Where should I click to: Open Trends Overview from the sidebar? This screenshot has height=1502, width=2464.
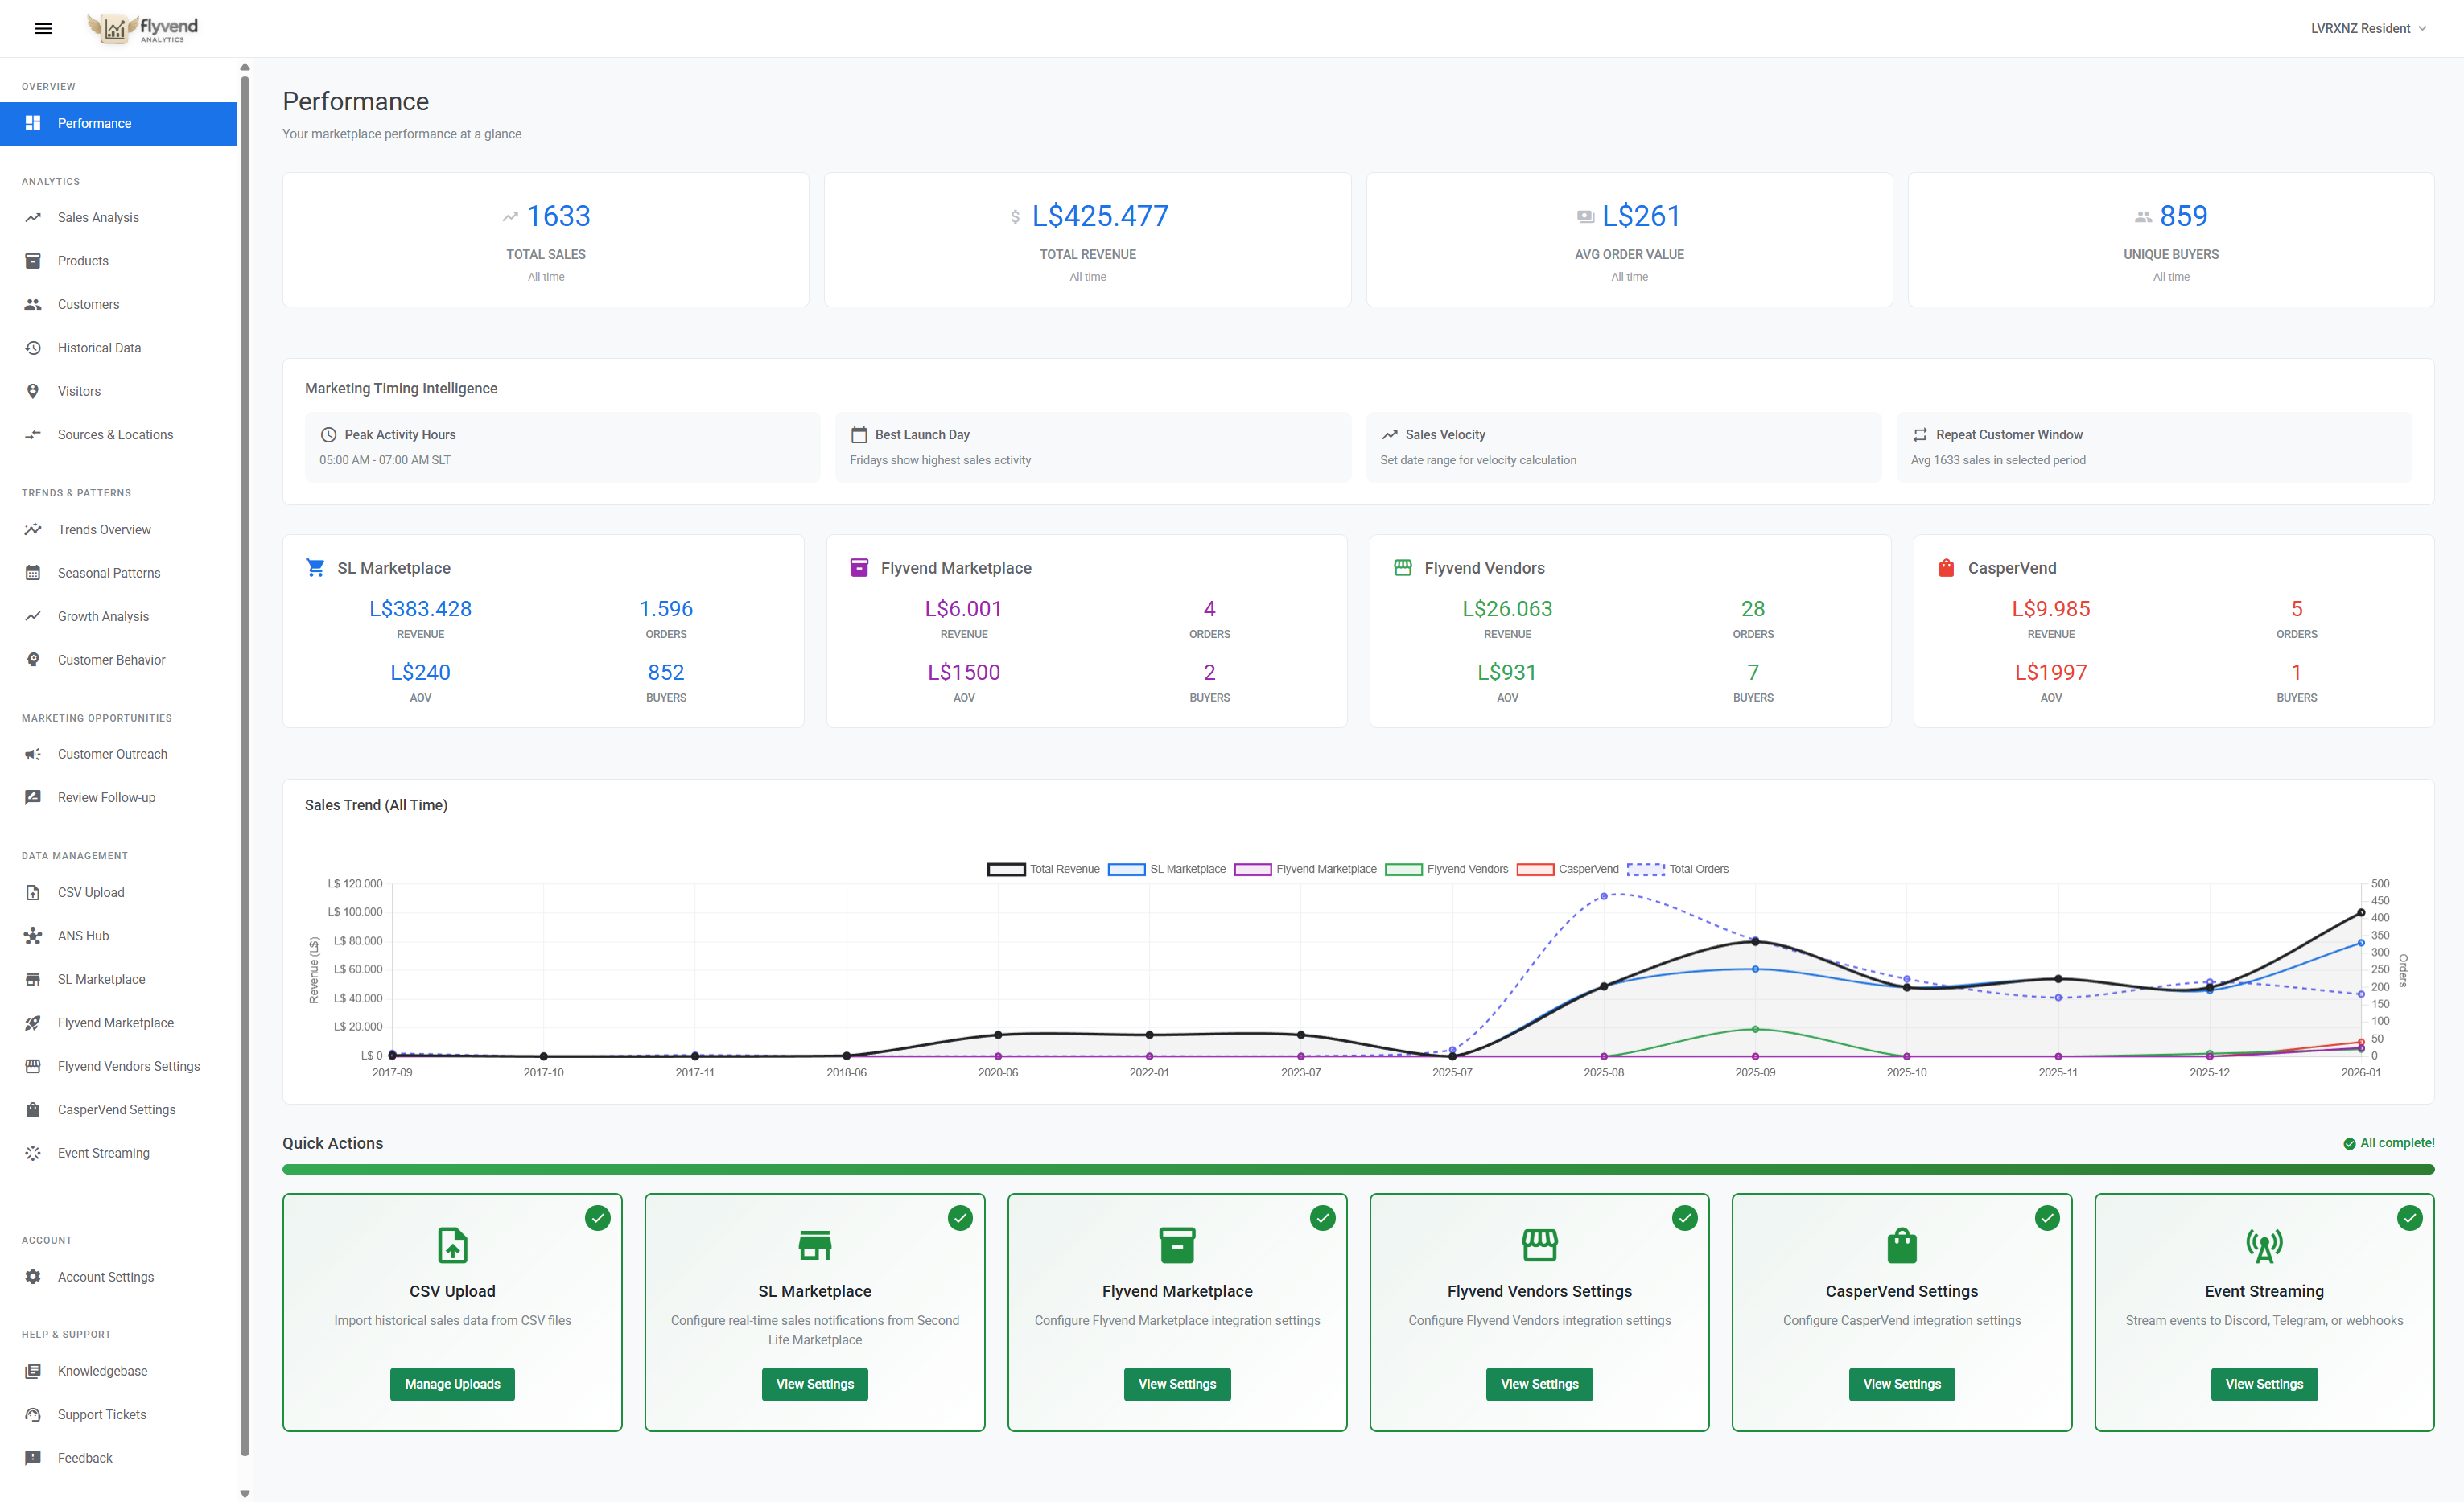[104, 529]
